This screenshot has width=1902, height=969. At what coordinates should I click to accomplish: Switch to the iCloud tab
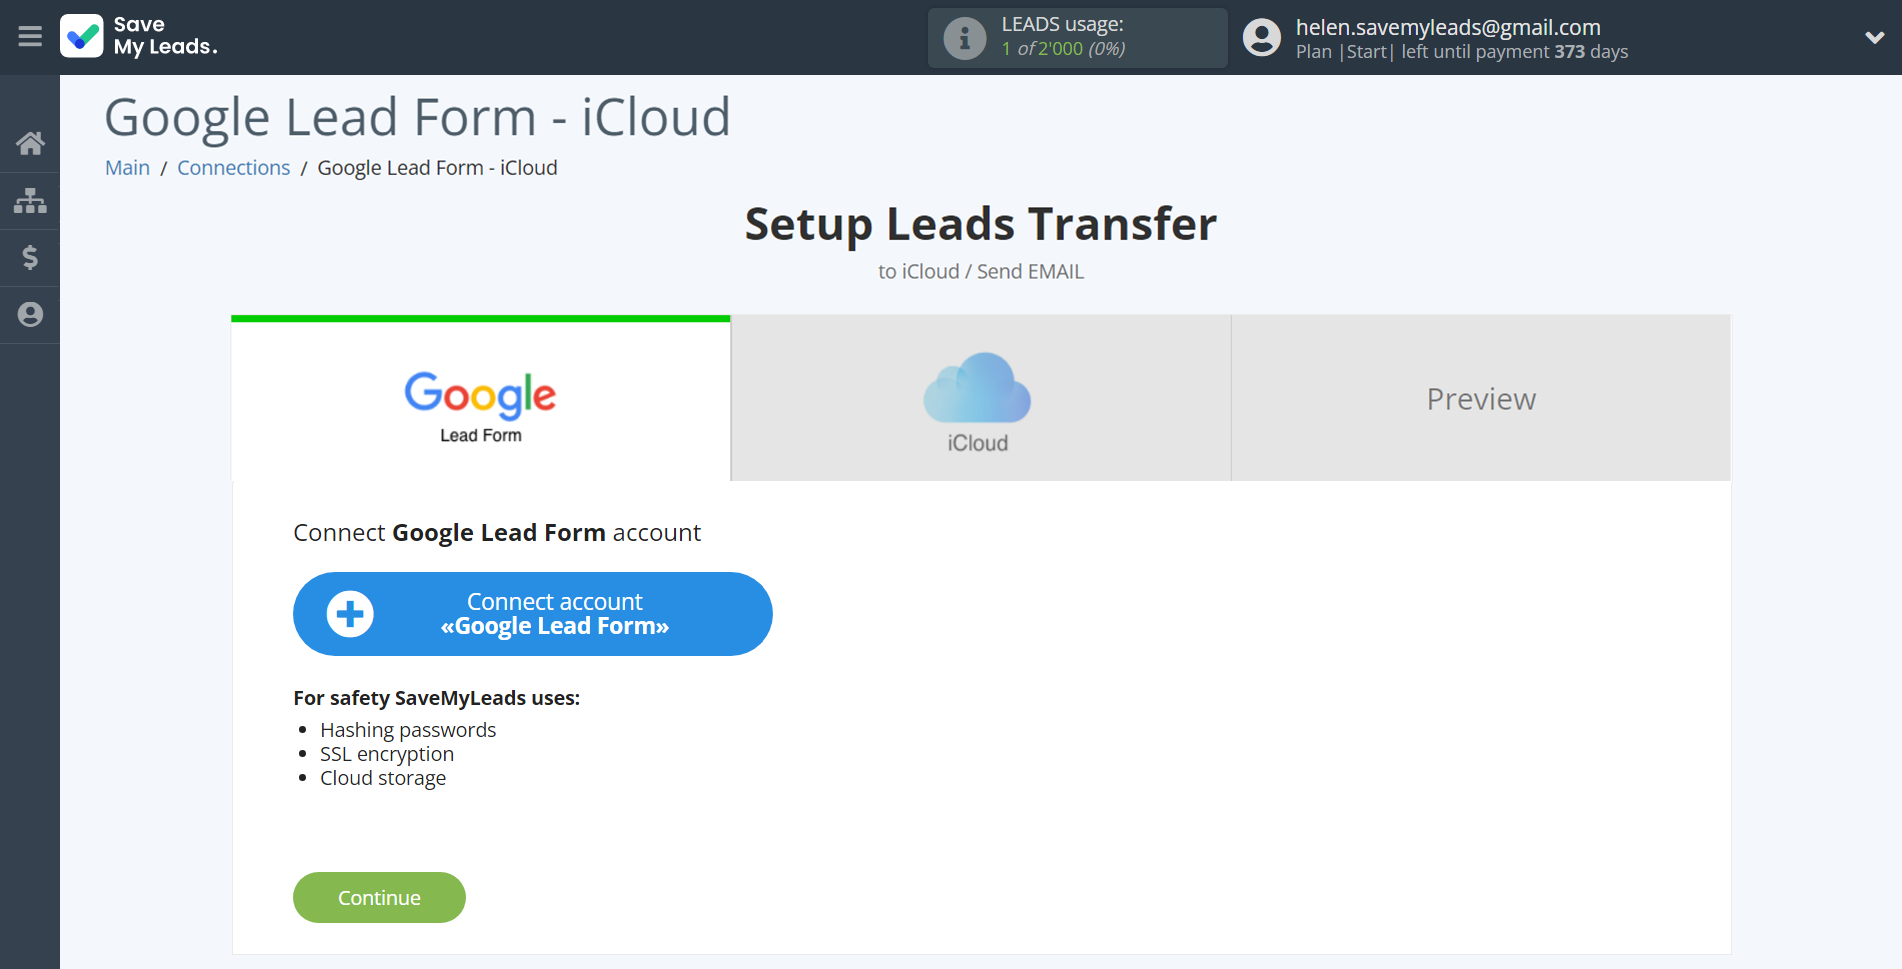[x=981, y=399]
